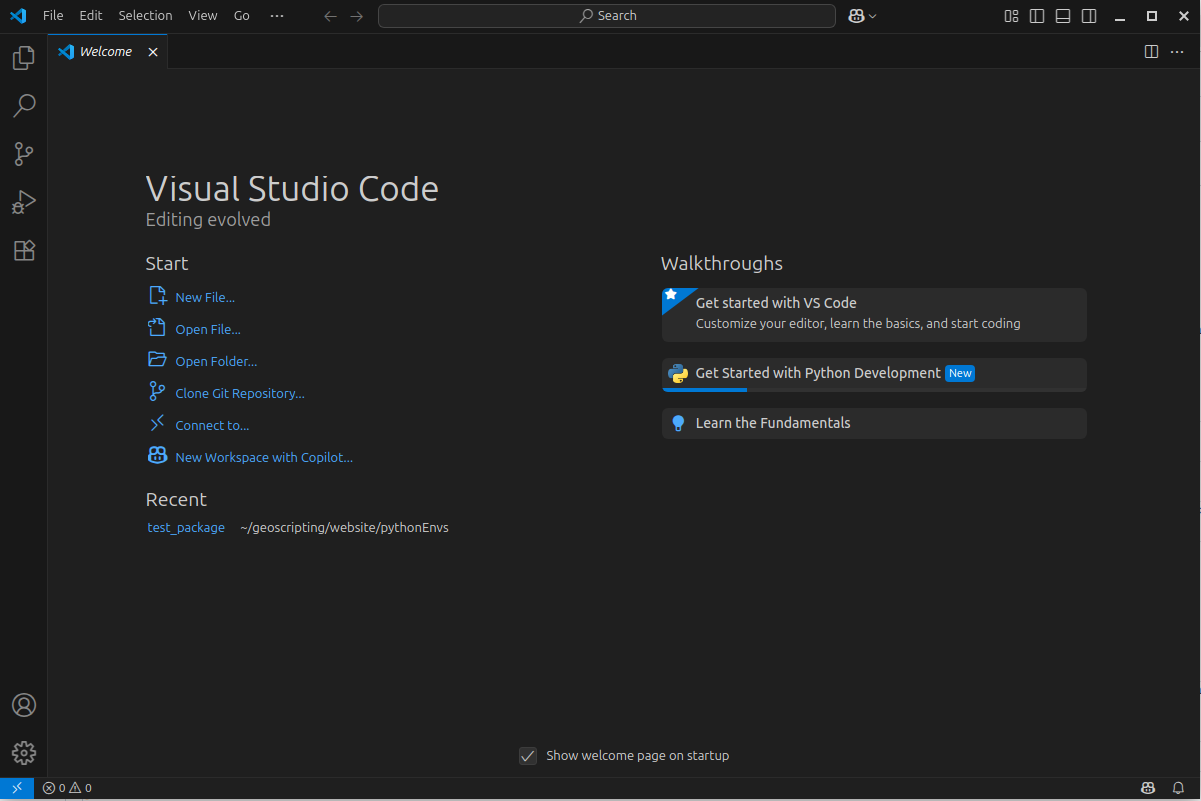The height and width of the screenshot is (801, 1201).
Task: Click the Open Folder icon
Action: [x=157, y=359]
